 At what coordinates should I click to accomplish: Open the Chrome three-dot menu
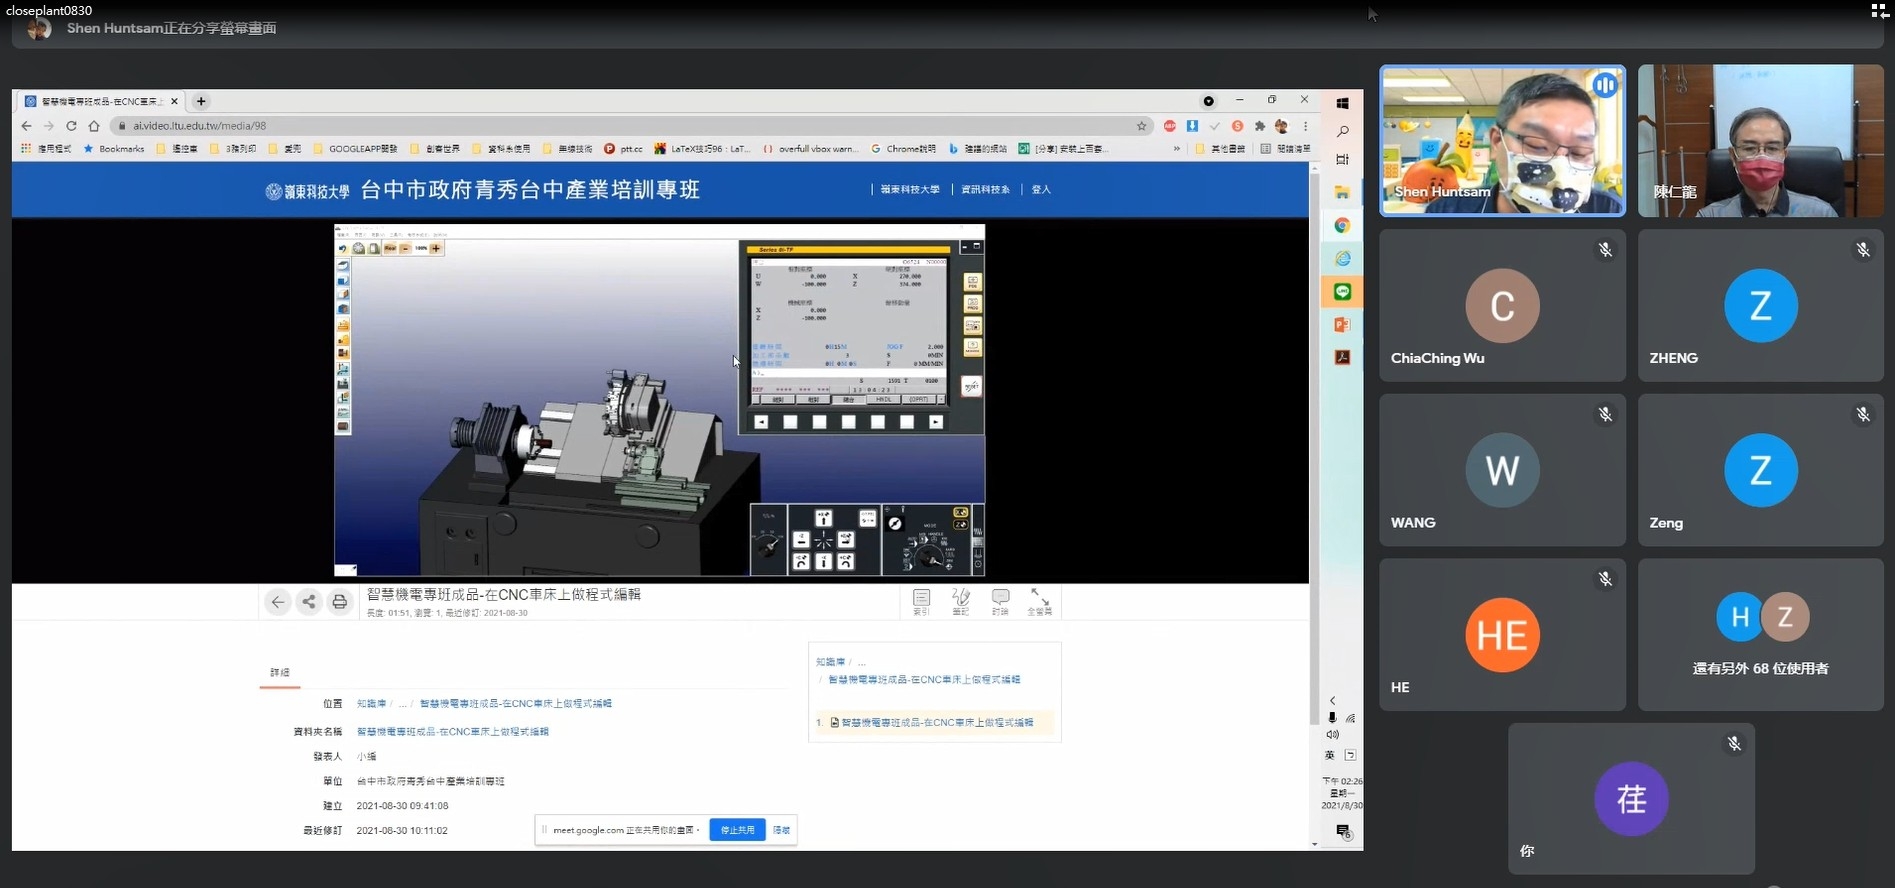1306,126
